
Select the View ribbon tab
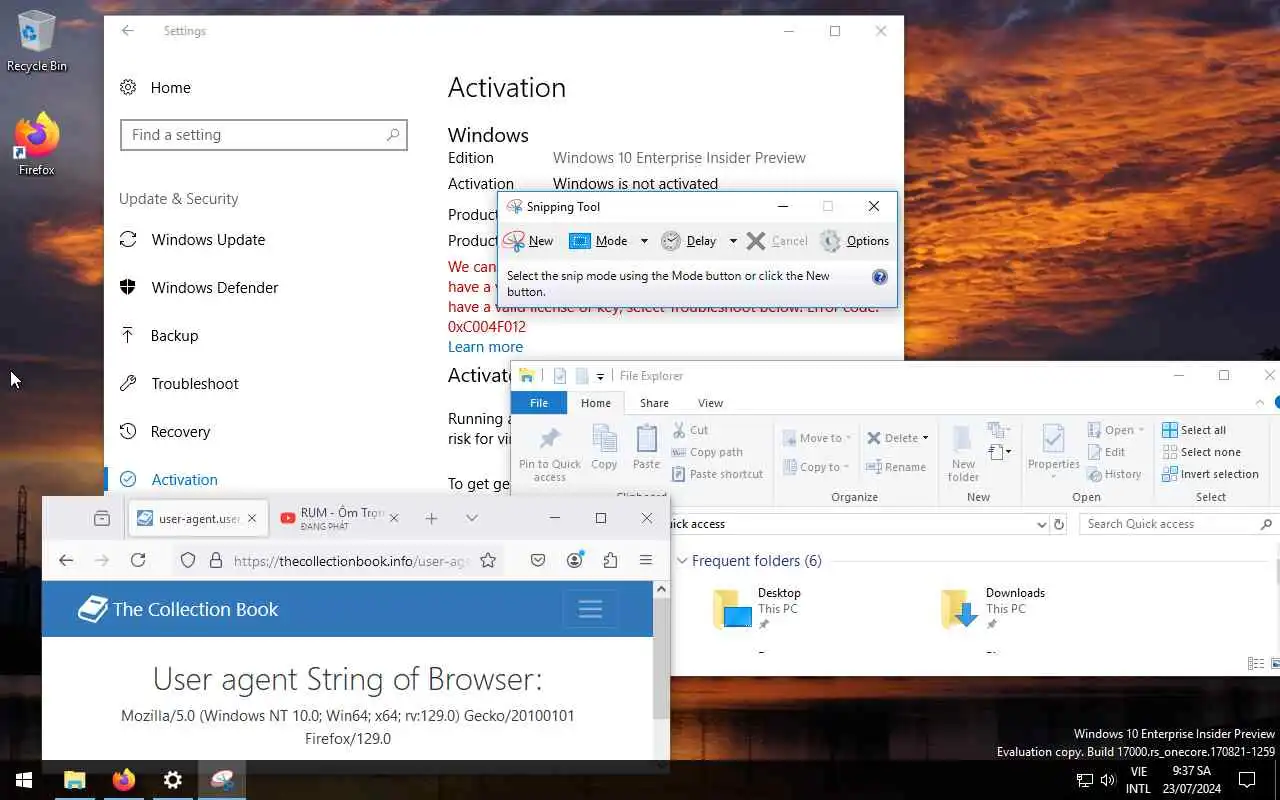(x=710, y=403)
